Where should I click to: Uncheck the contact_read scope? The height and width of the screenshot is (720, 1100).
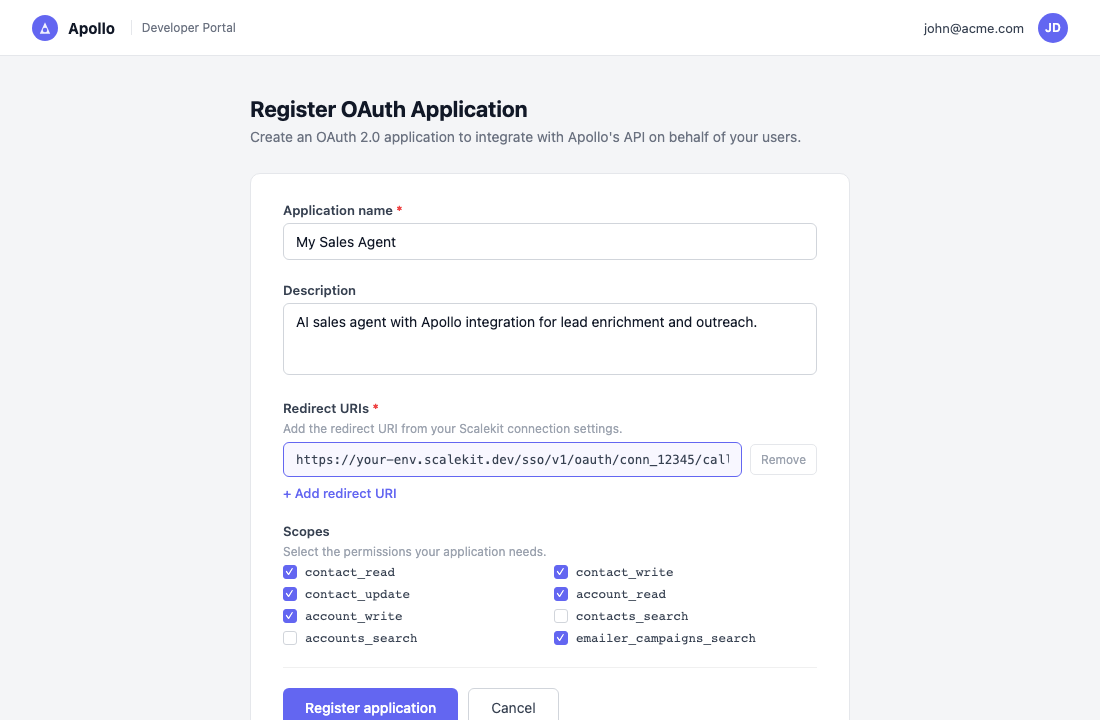290,572
